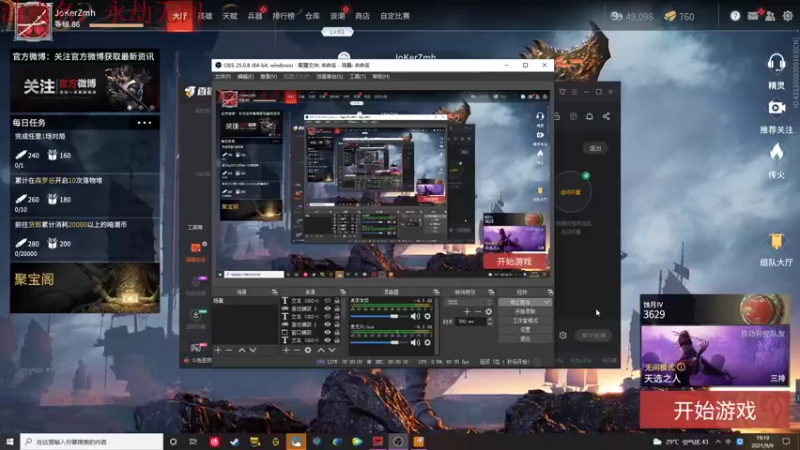Open 麦克风/Aux mixer settings gear

(428, 342)
